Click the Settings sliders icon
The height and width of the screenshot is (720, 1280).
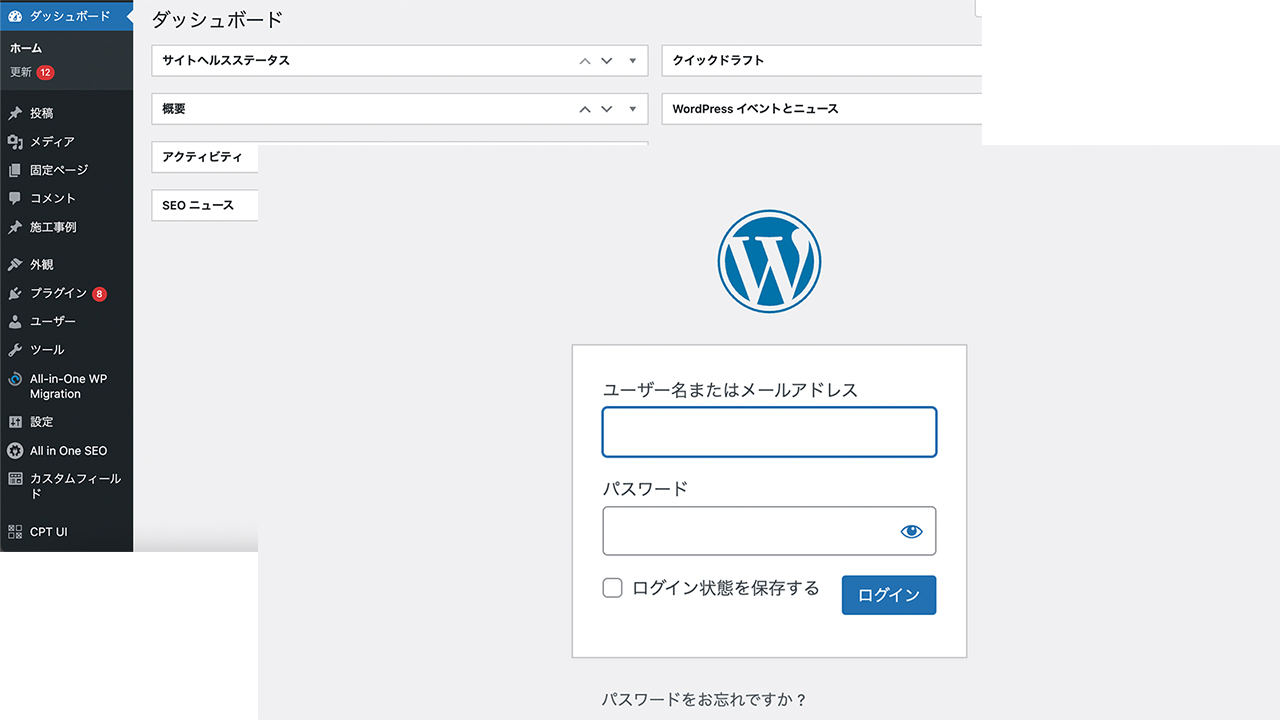pos(15,422)
